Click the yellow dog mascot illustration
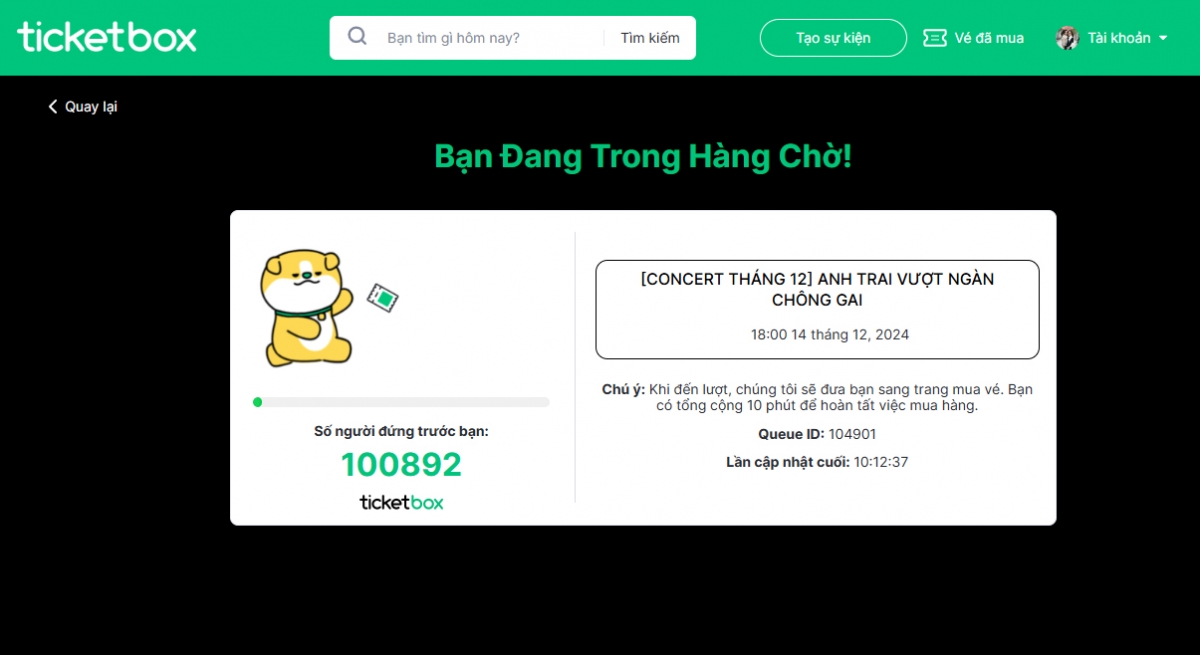 pyautogui.click(x=306, y=308)
